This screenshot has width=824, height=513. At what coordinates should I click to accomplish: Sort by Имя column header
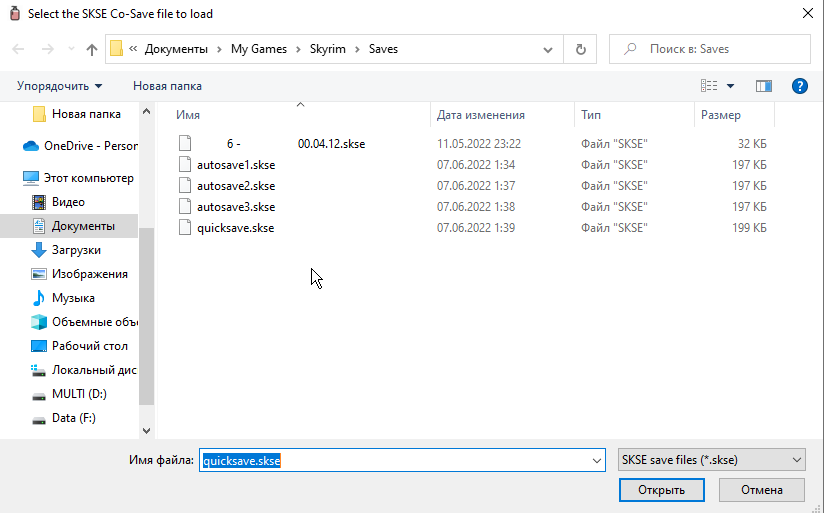pyautogui.click(x=188, y=115)
